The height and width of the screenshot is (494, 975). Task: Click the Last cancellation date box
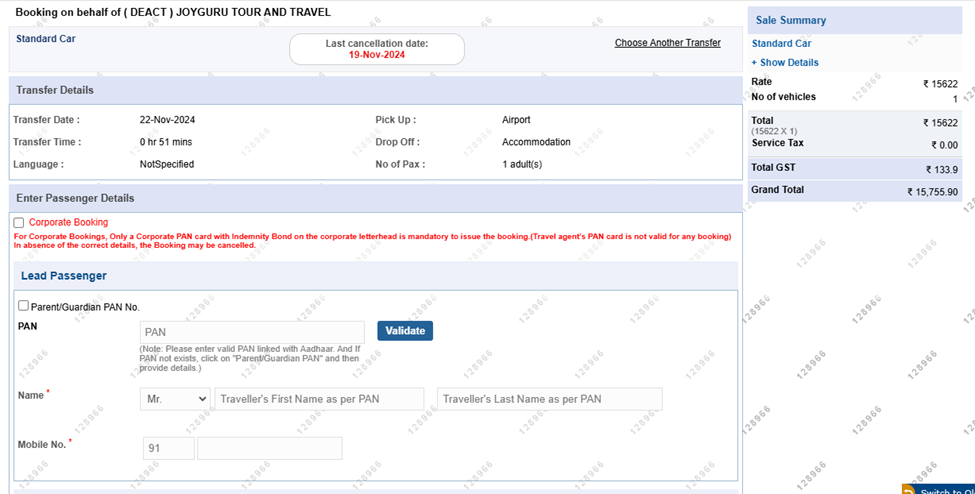tap(377, 49)
